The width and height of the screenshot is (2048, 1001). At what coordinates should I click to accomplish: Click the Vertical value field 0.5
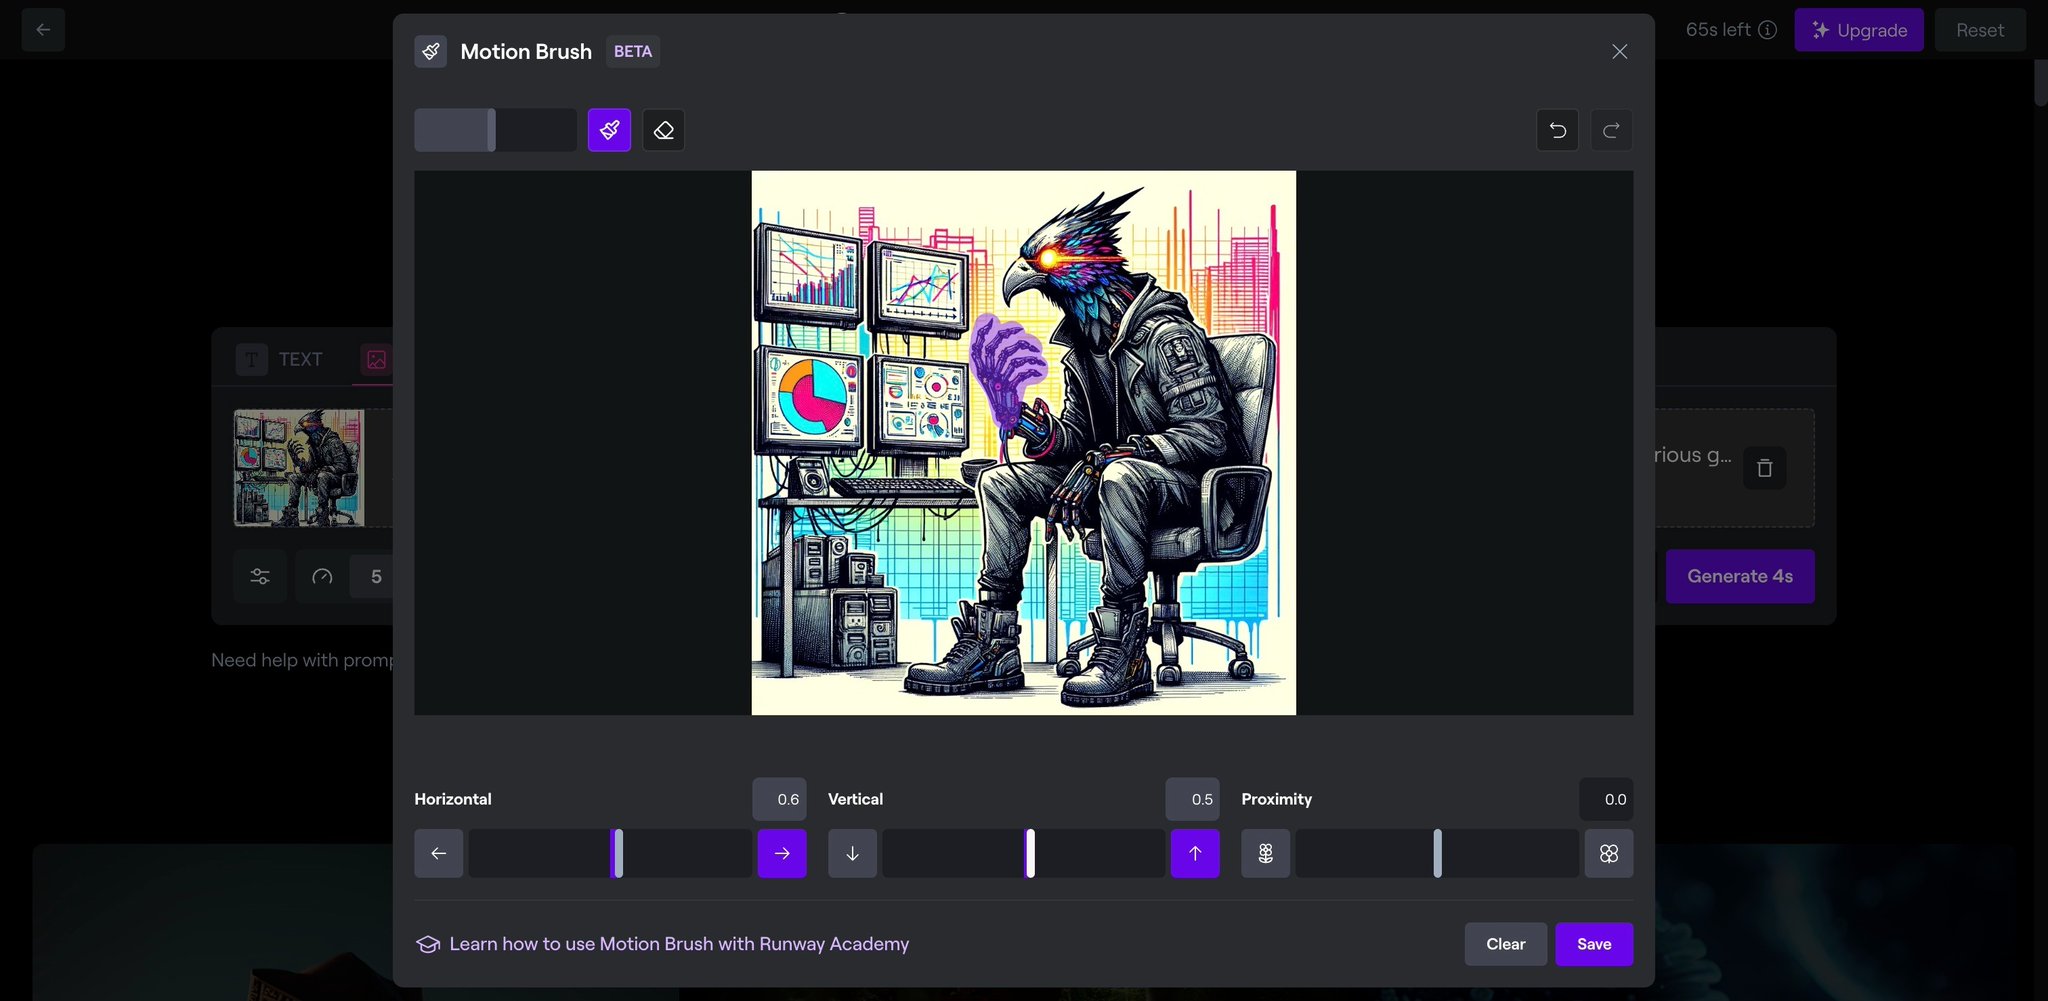(x=1192, y=799)
